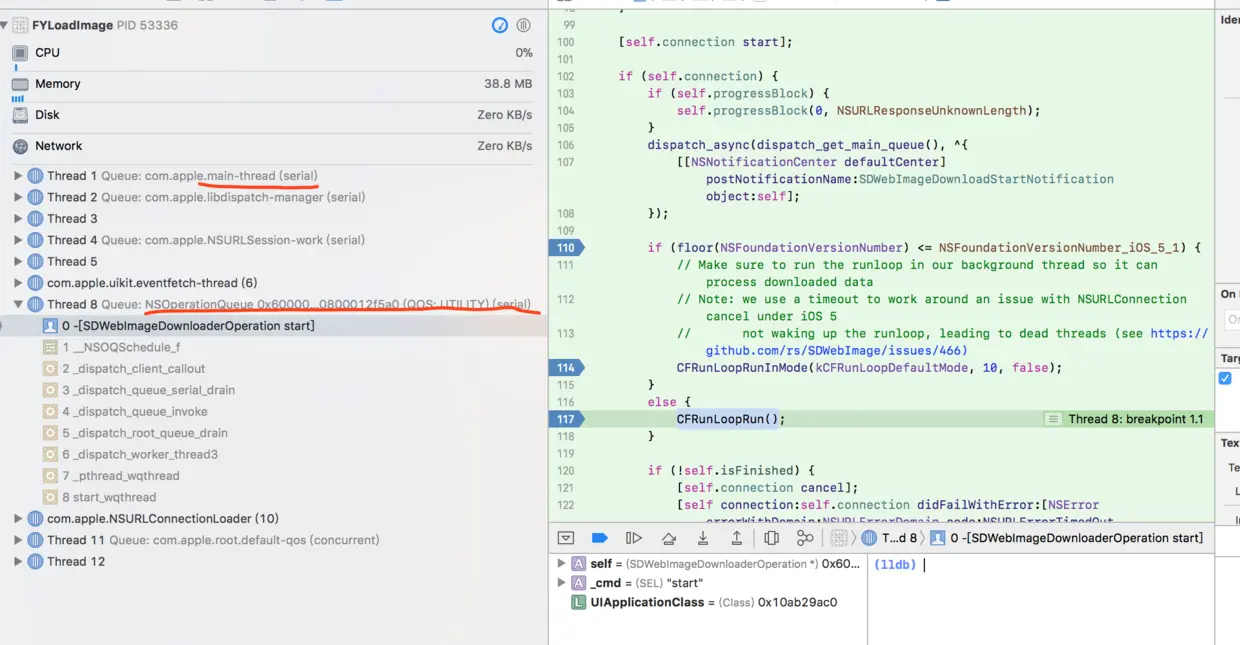Expand the _cmd variable
Viewport: 1240px width, 645px height.
tap(561, 583)
